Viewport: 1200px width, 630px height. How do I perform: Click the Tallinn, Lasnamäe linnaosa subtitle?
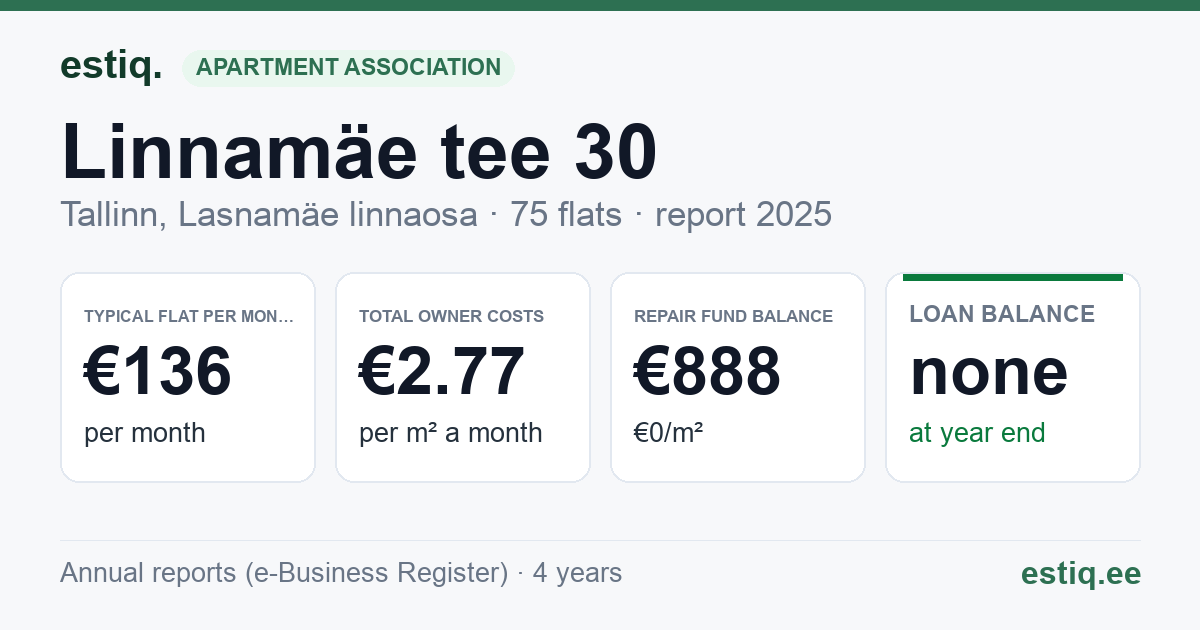click(x=446, y=214)
